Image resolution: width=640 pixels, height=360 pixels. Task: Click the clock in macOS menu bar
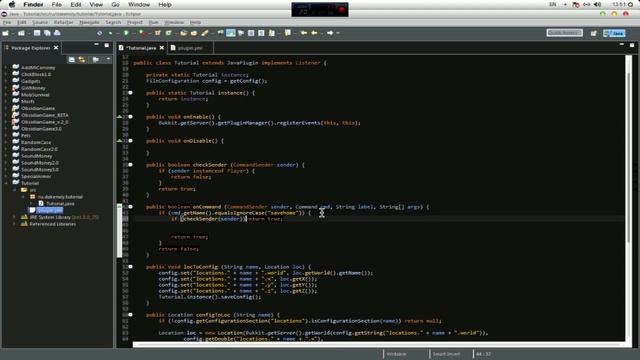coord(619,4)
